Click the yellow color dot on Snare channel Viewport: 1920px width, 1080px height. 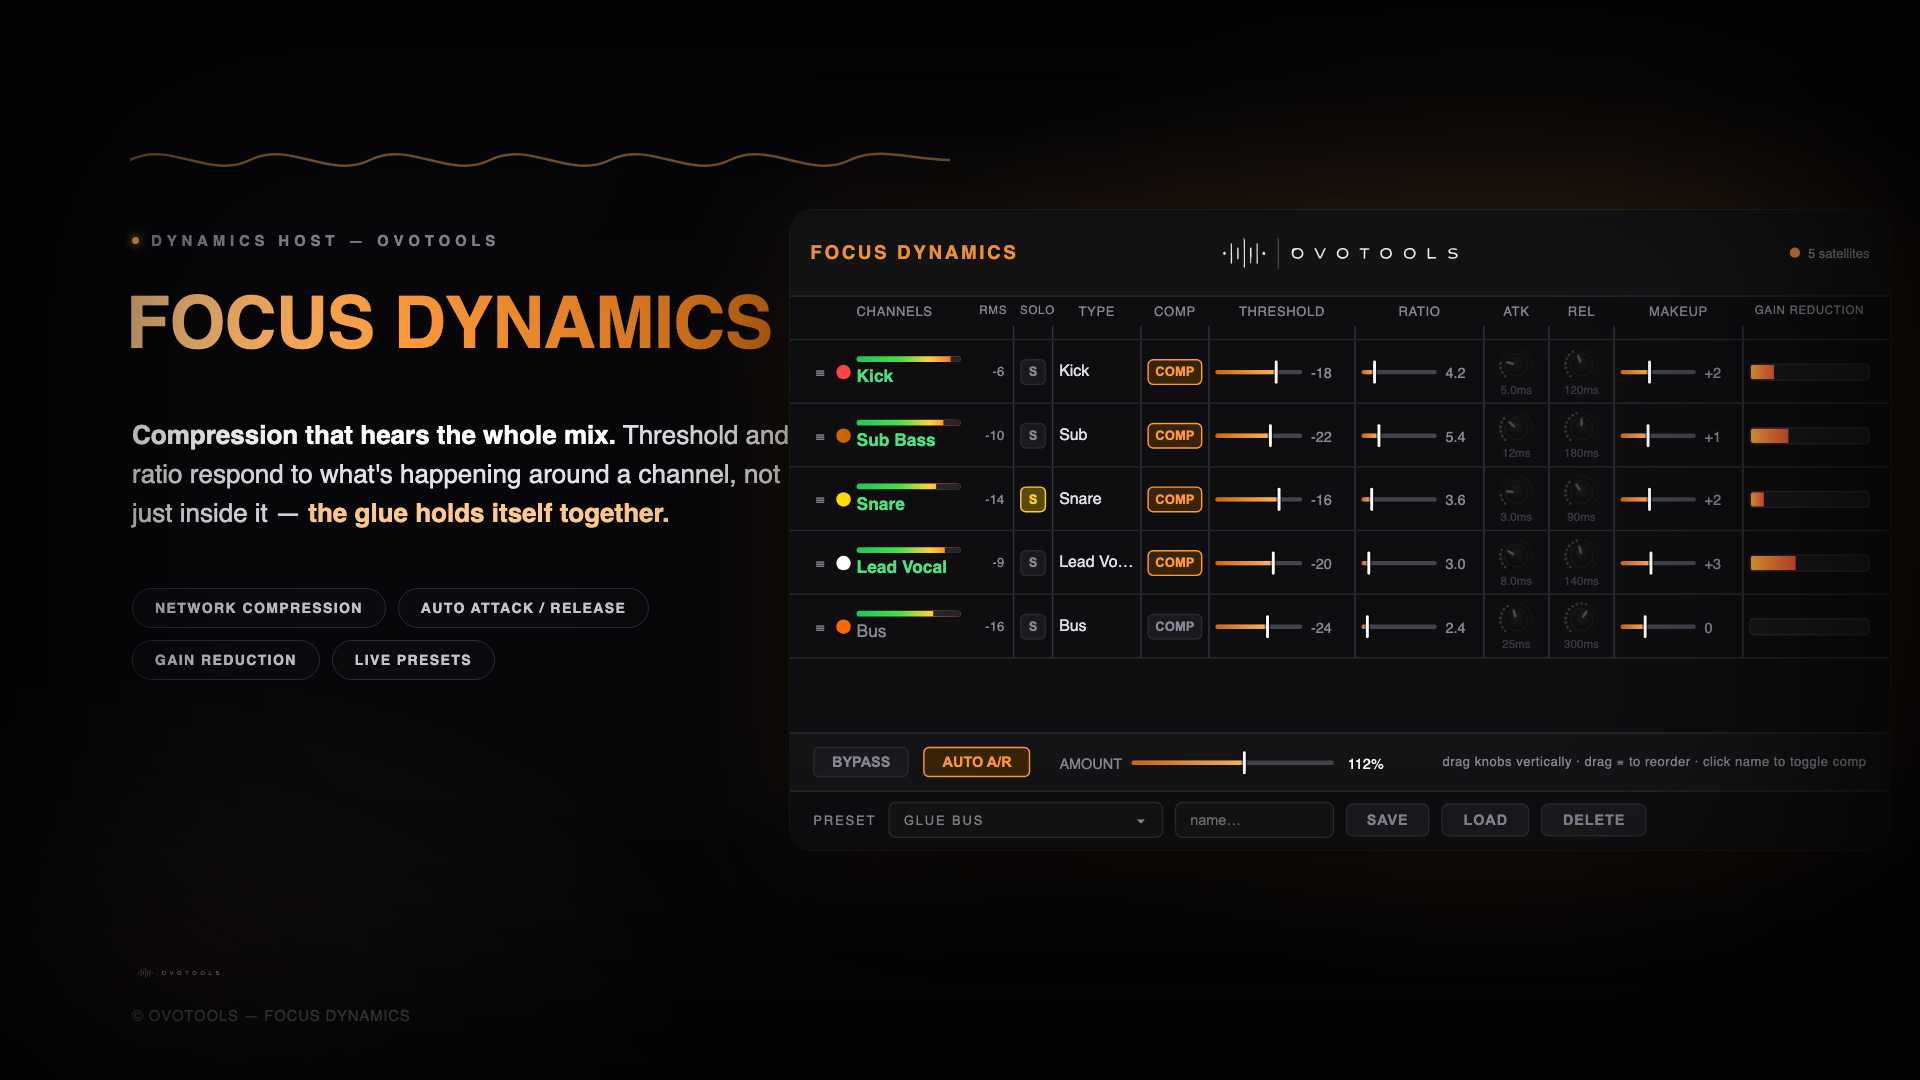(x=843, y=500)
